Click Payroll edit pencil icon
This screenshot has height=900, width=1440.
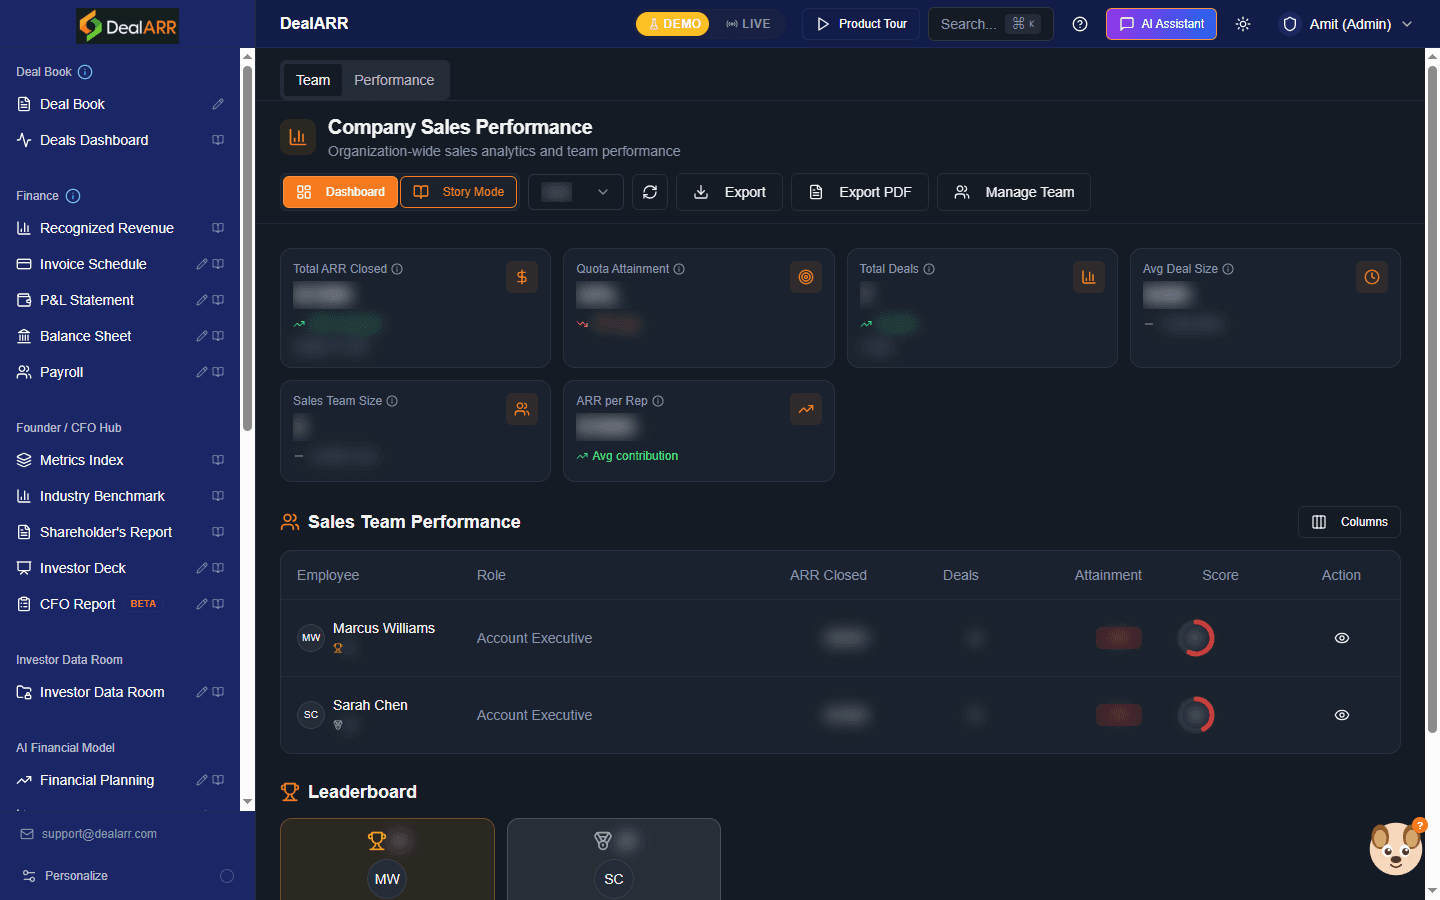tap(202, 372)
